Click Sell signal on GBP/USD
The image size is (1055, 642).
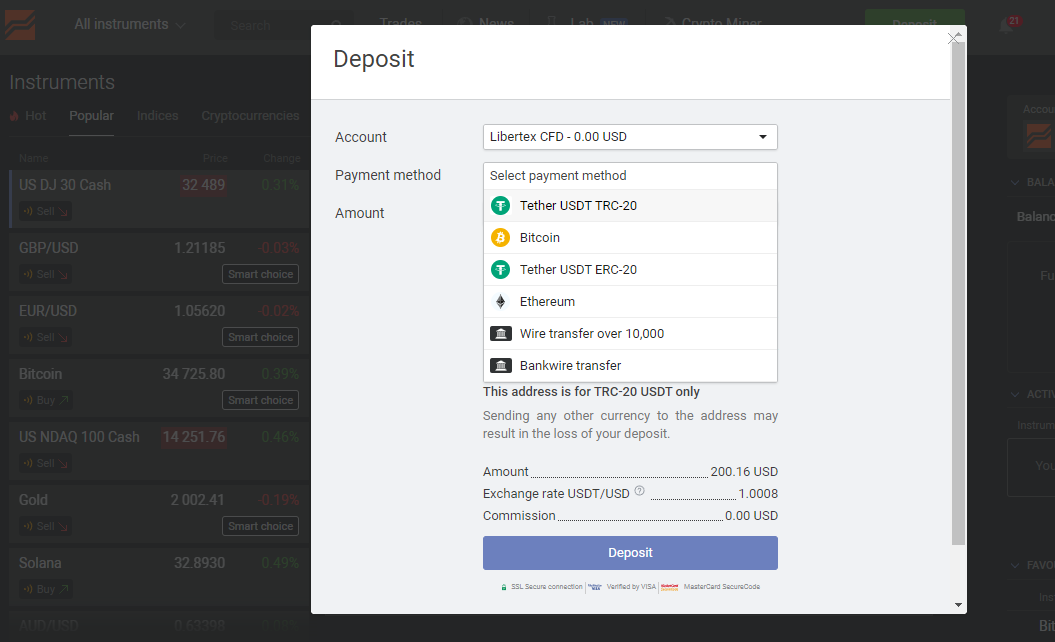click(x=46, y=275)
